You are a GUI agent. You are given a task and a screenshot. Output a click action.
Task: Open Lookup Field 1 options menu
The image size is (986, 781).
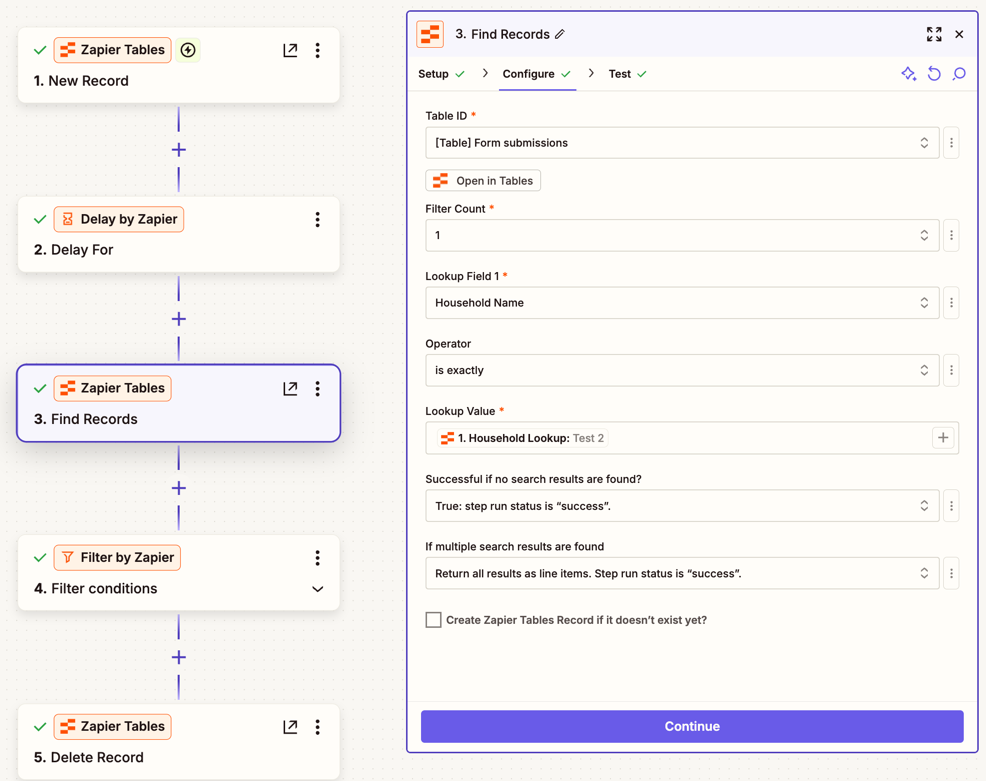(x=951, y=302)
